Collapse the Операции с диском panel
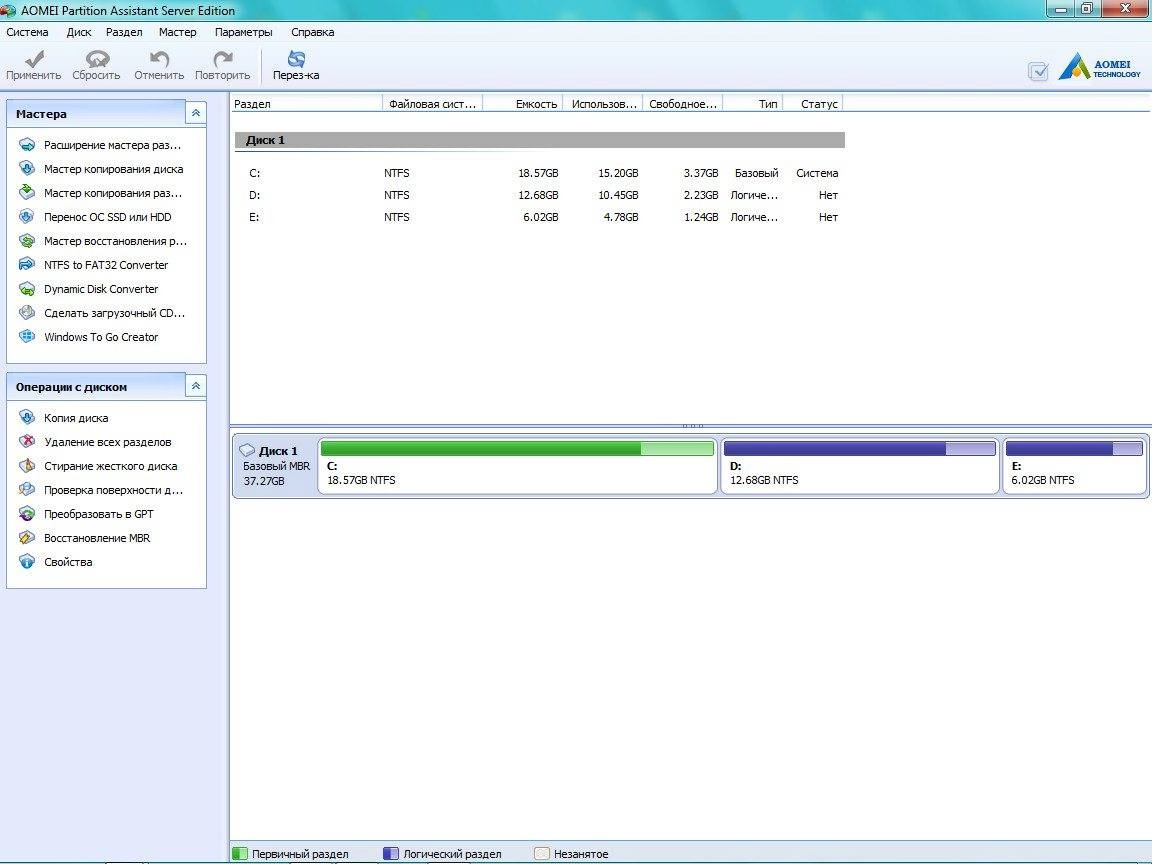1152x864 pixels. pyautogui.click(x=195, y=386)
